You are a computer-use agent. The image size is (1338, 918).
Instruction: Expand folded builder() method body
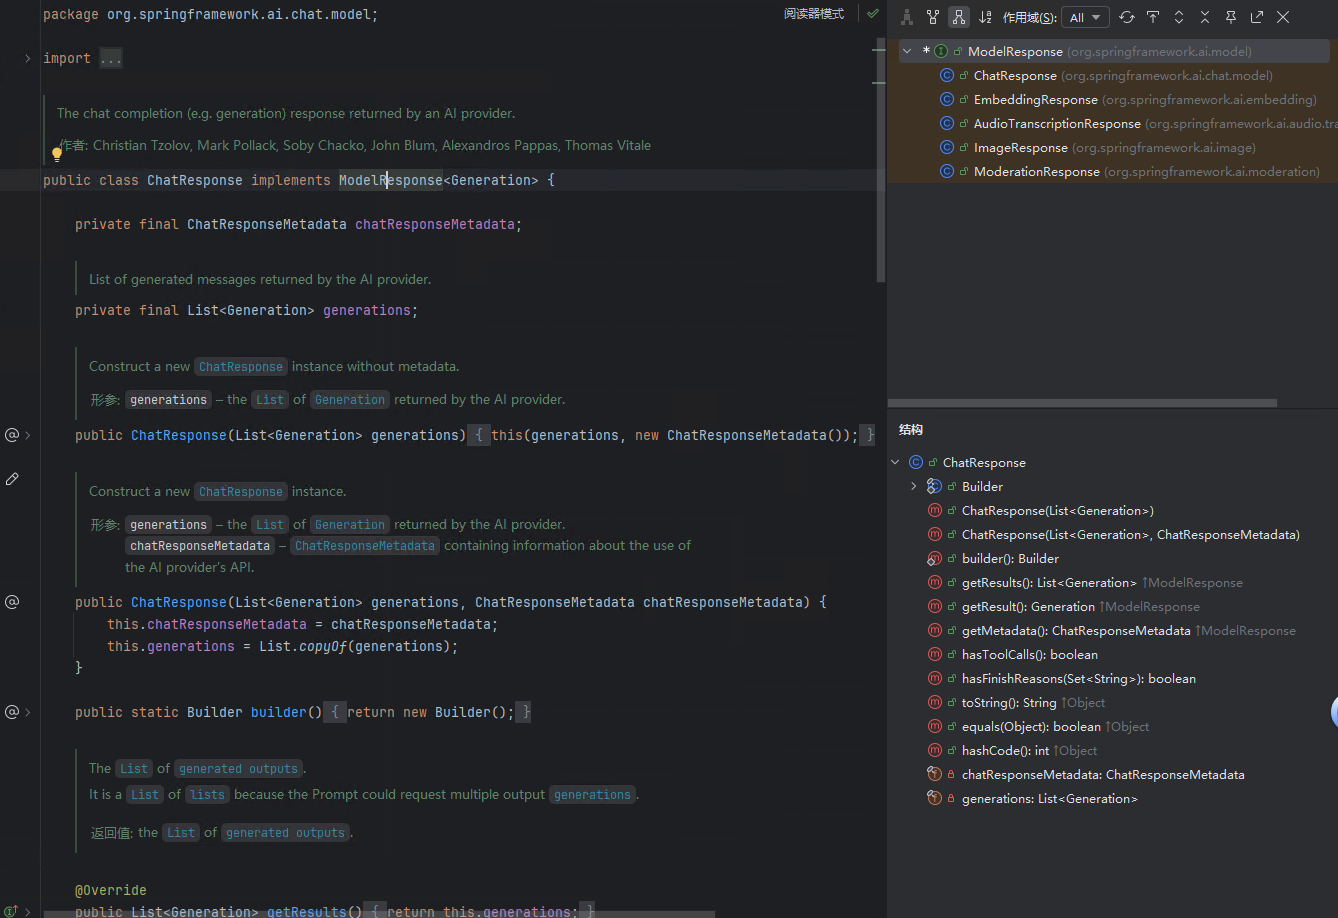(x=27, y=712)
